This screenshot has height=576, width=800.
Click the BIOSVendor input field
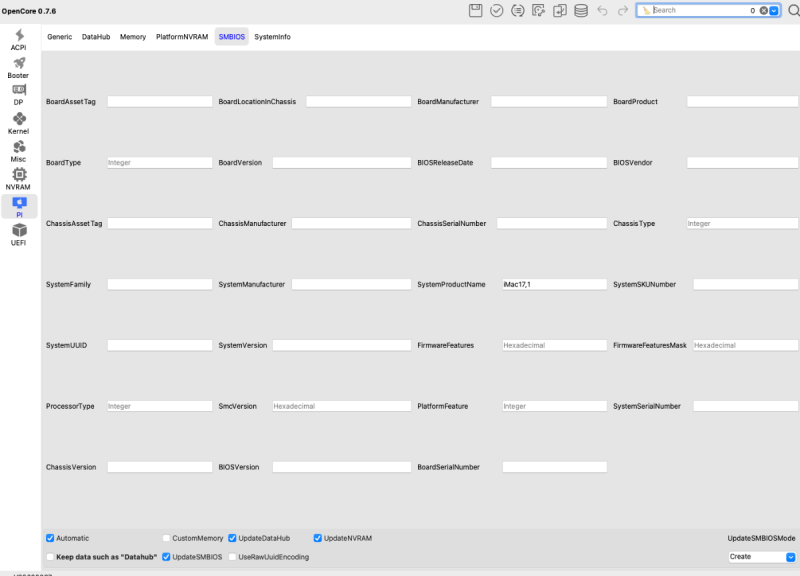point(742,163)
